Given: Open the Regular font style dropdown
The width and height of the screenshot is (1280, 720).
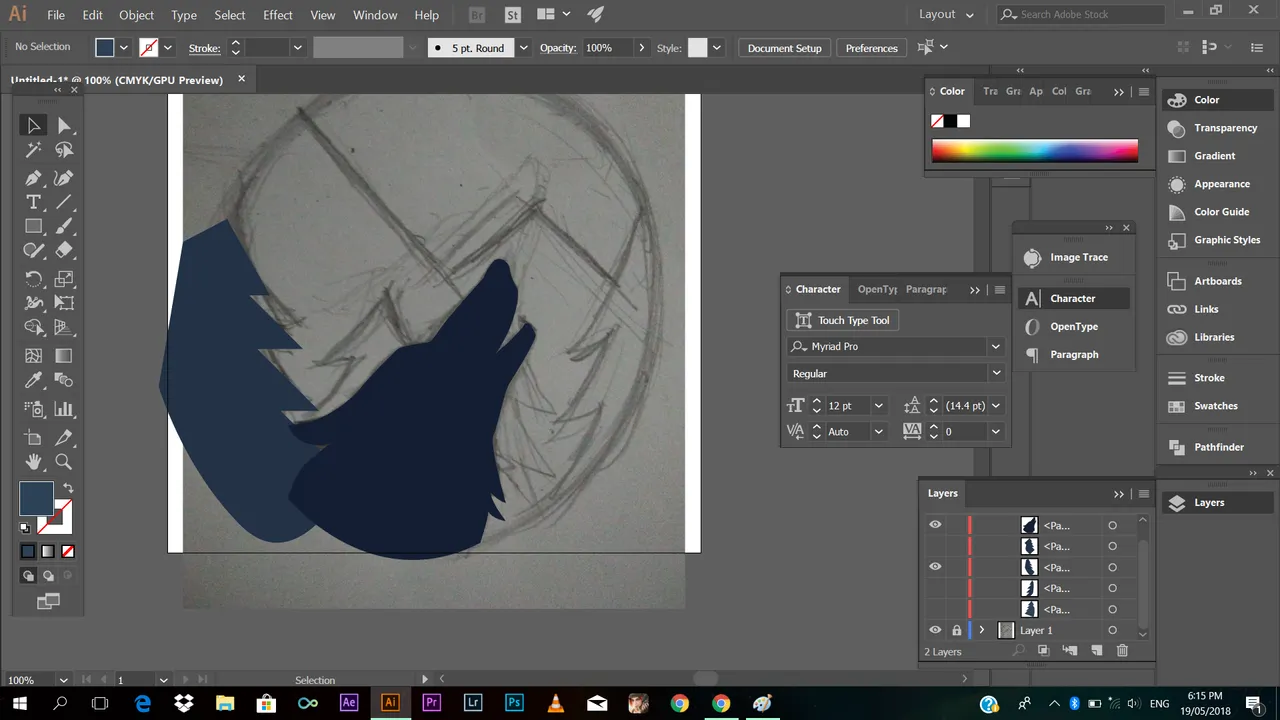Looking at the screenshot, I should (995, 373).
